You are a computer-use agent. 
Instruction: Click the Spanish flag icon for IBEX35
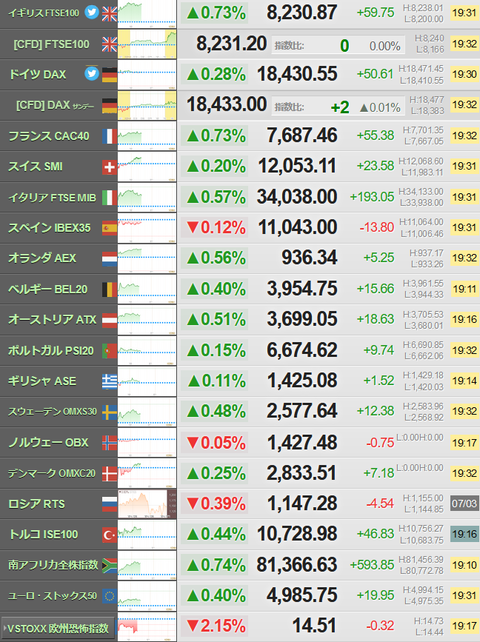pos(109,228)
